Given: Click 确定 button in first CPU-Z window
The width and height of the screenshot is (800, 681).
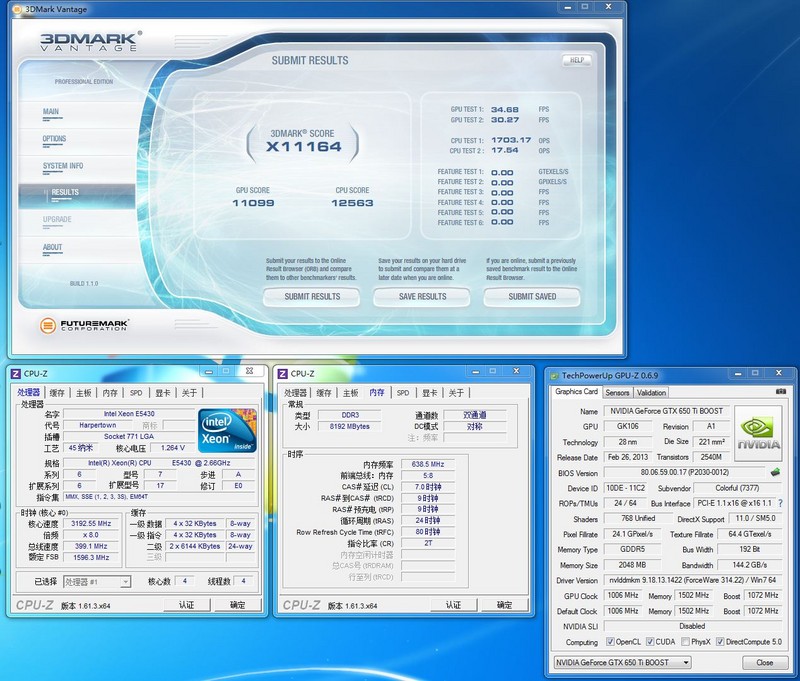Looking at the screenshot, I should pos(237,605).
